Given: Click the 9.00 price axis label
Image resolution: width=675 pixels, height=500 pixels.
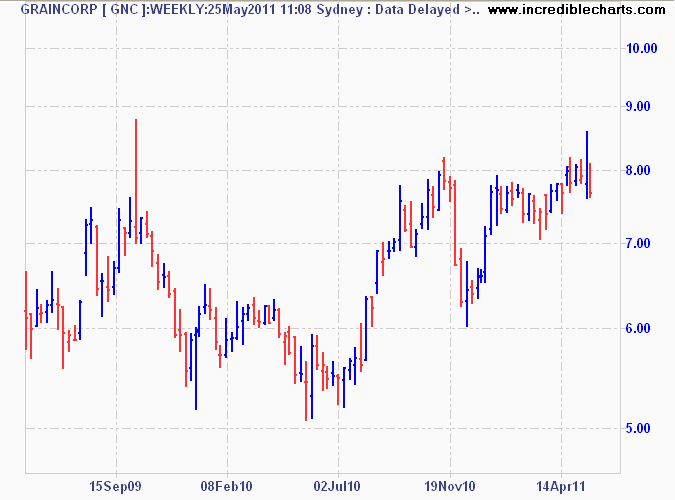Looking at the screenshot, I should pos(638,106).
